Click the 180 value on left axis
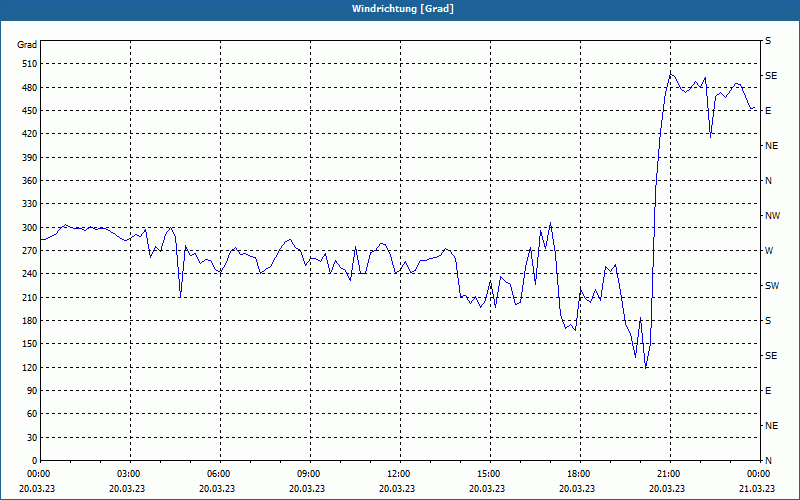 pos(30,321)
